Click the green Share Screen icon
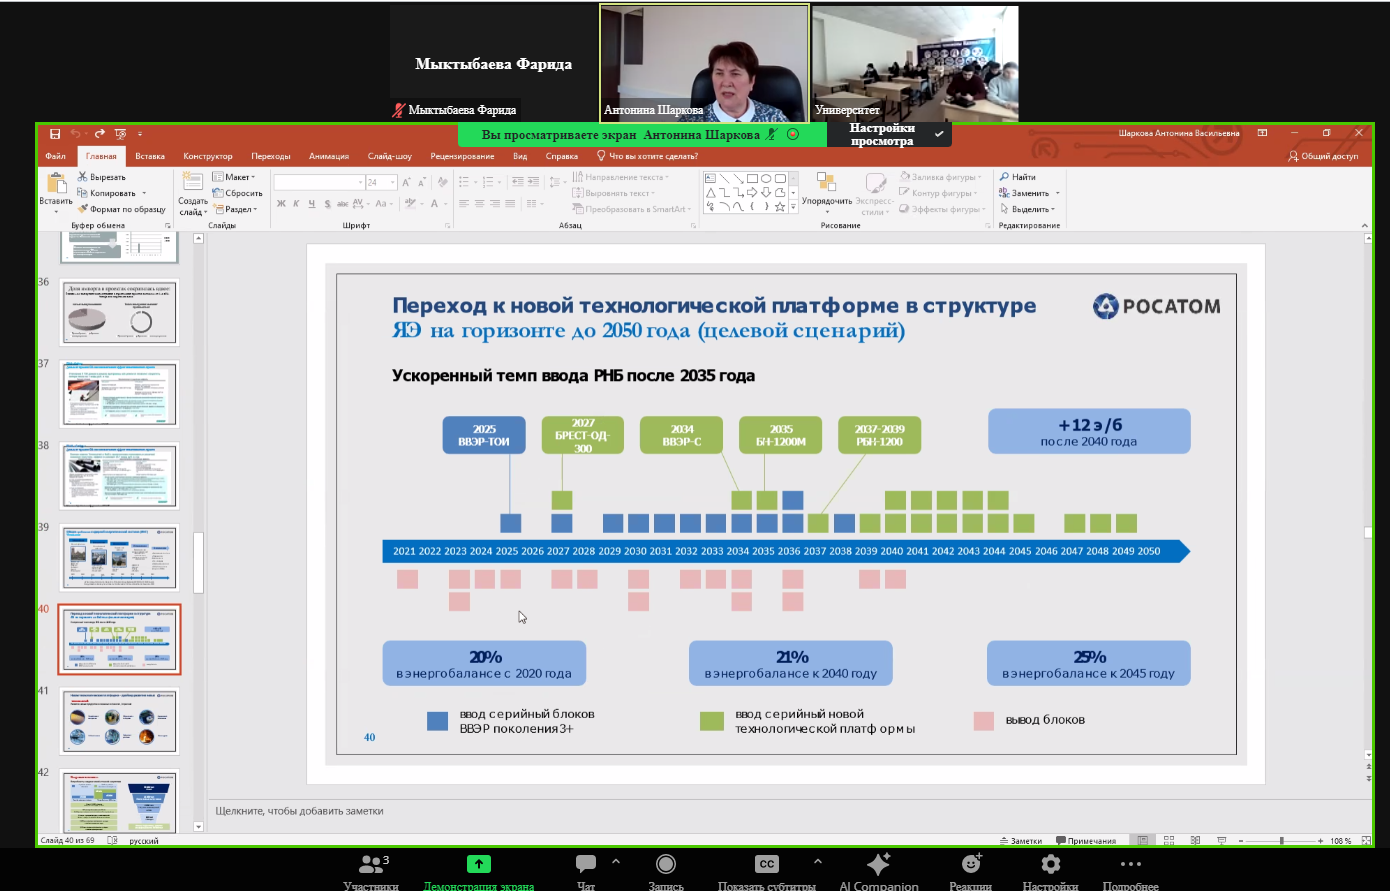Screen dimensions: 1390x891 point(478,864)
